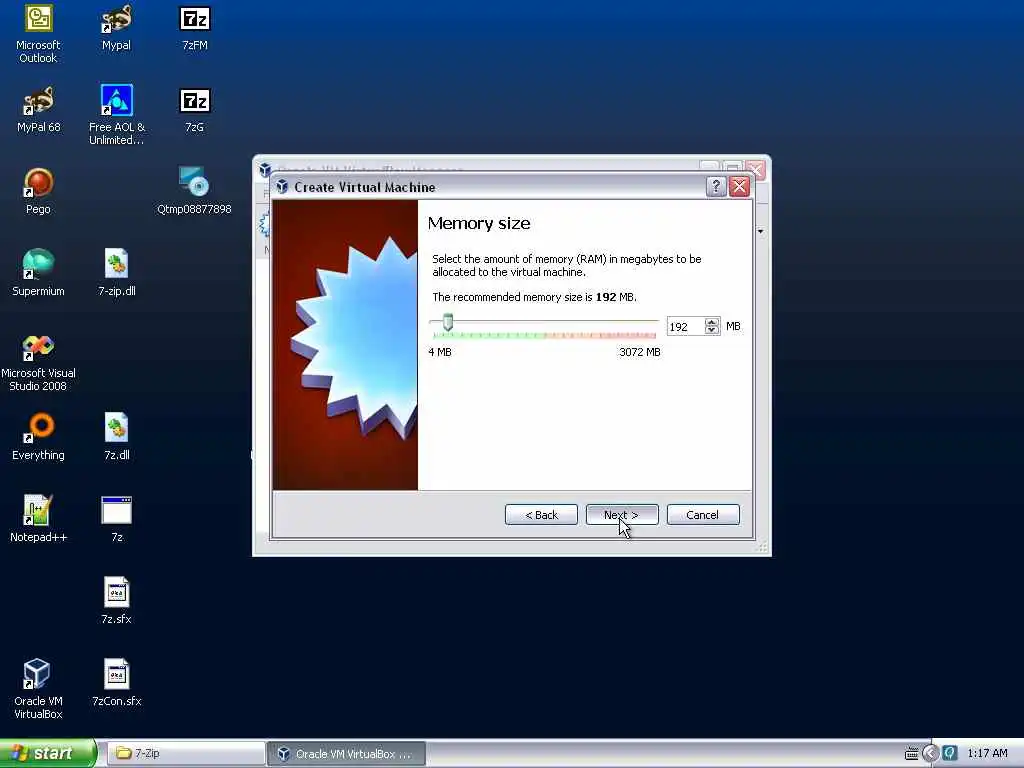Select the Everything search shortcut
The image size is (1024, 768).
(x=38, y=438)
